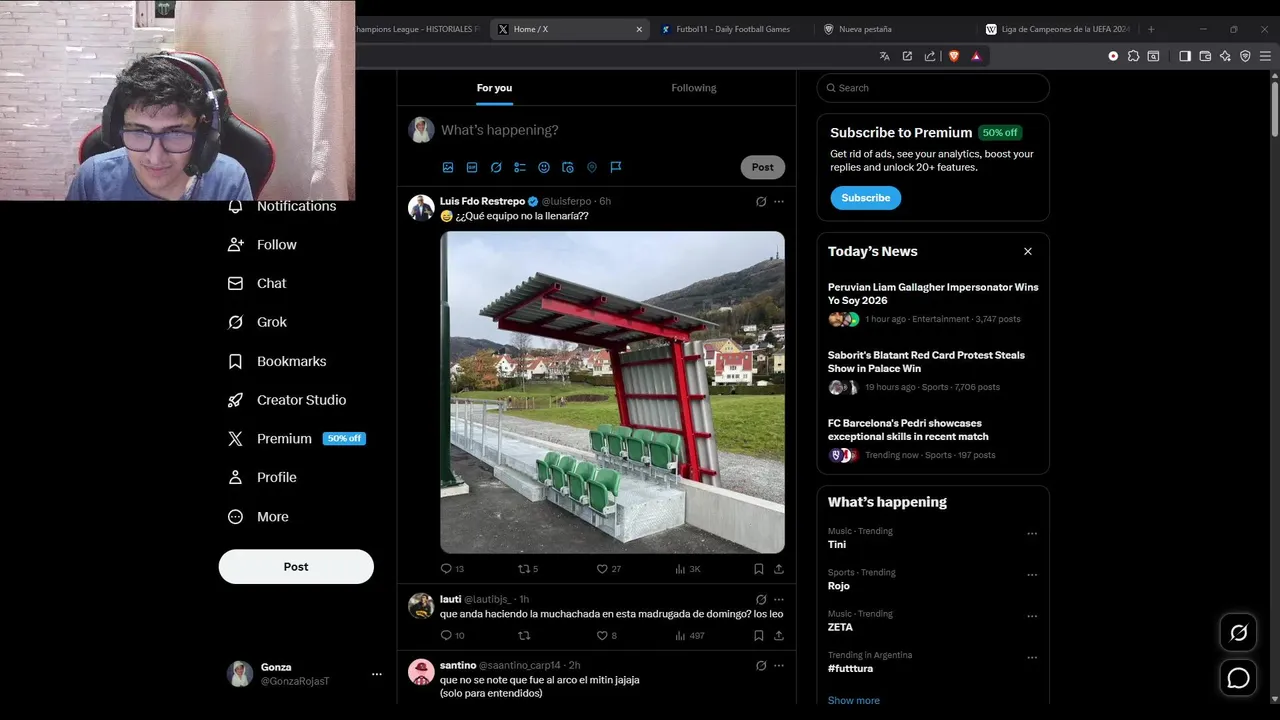The image size is (1280, 720).
Task: Add media image to the new post
Action: coord(448,167)
